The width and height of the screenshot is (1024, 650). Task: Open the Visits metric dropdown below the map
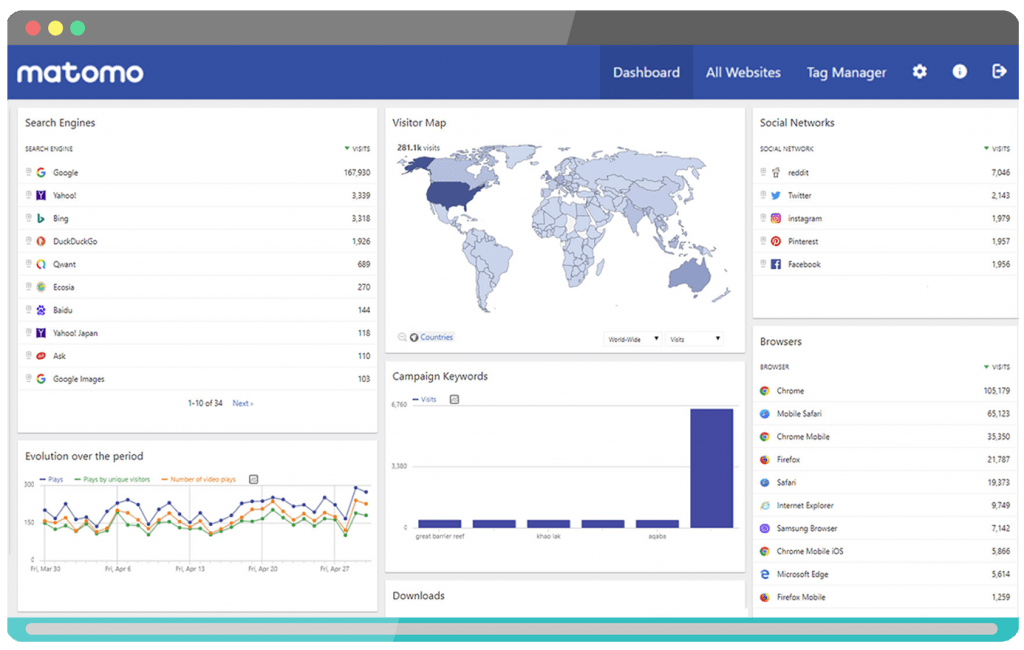tap(692, 338)
